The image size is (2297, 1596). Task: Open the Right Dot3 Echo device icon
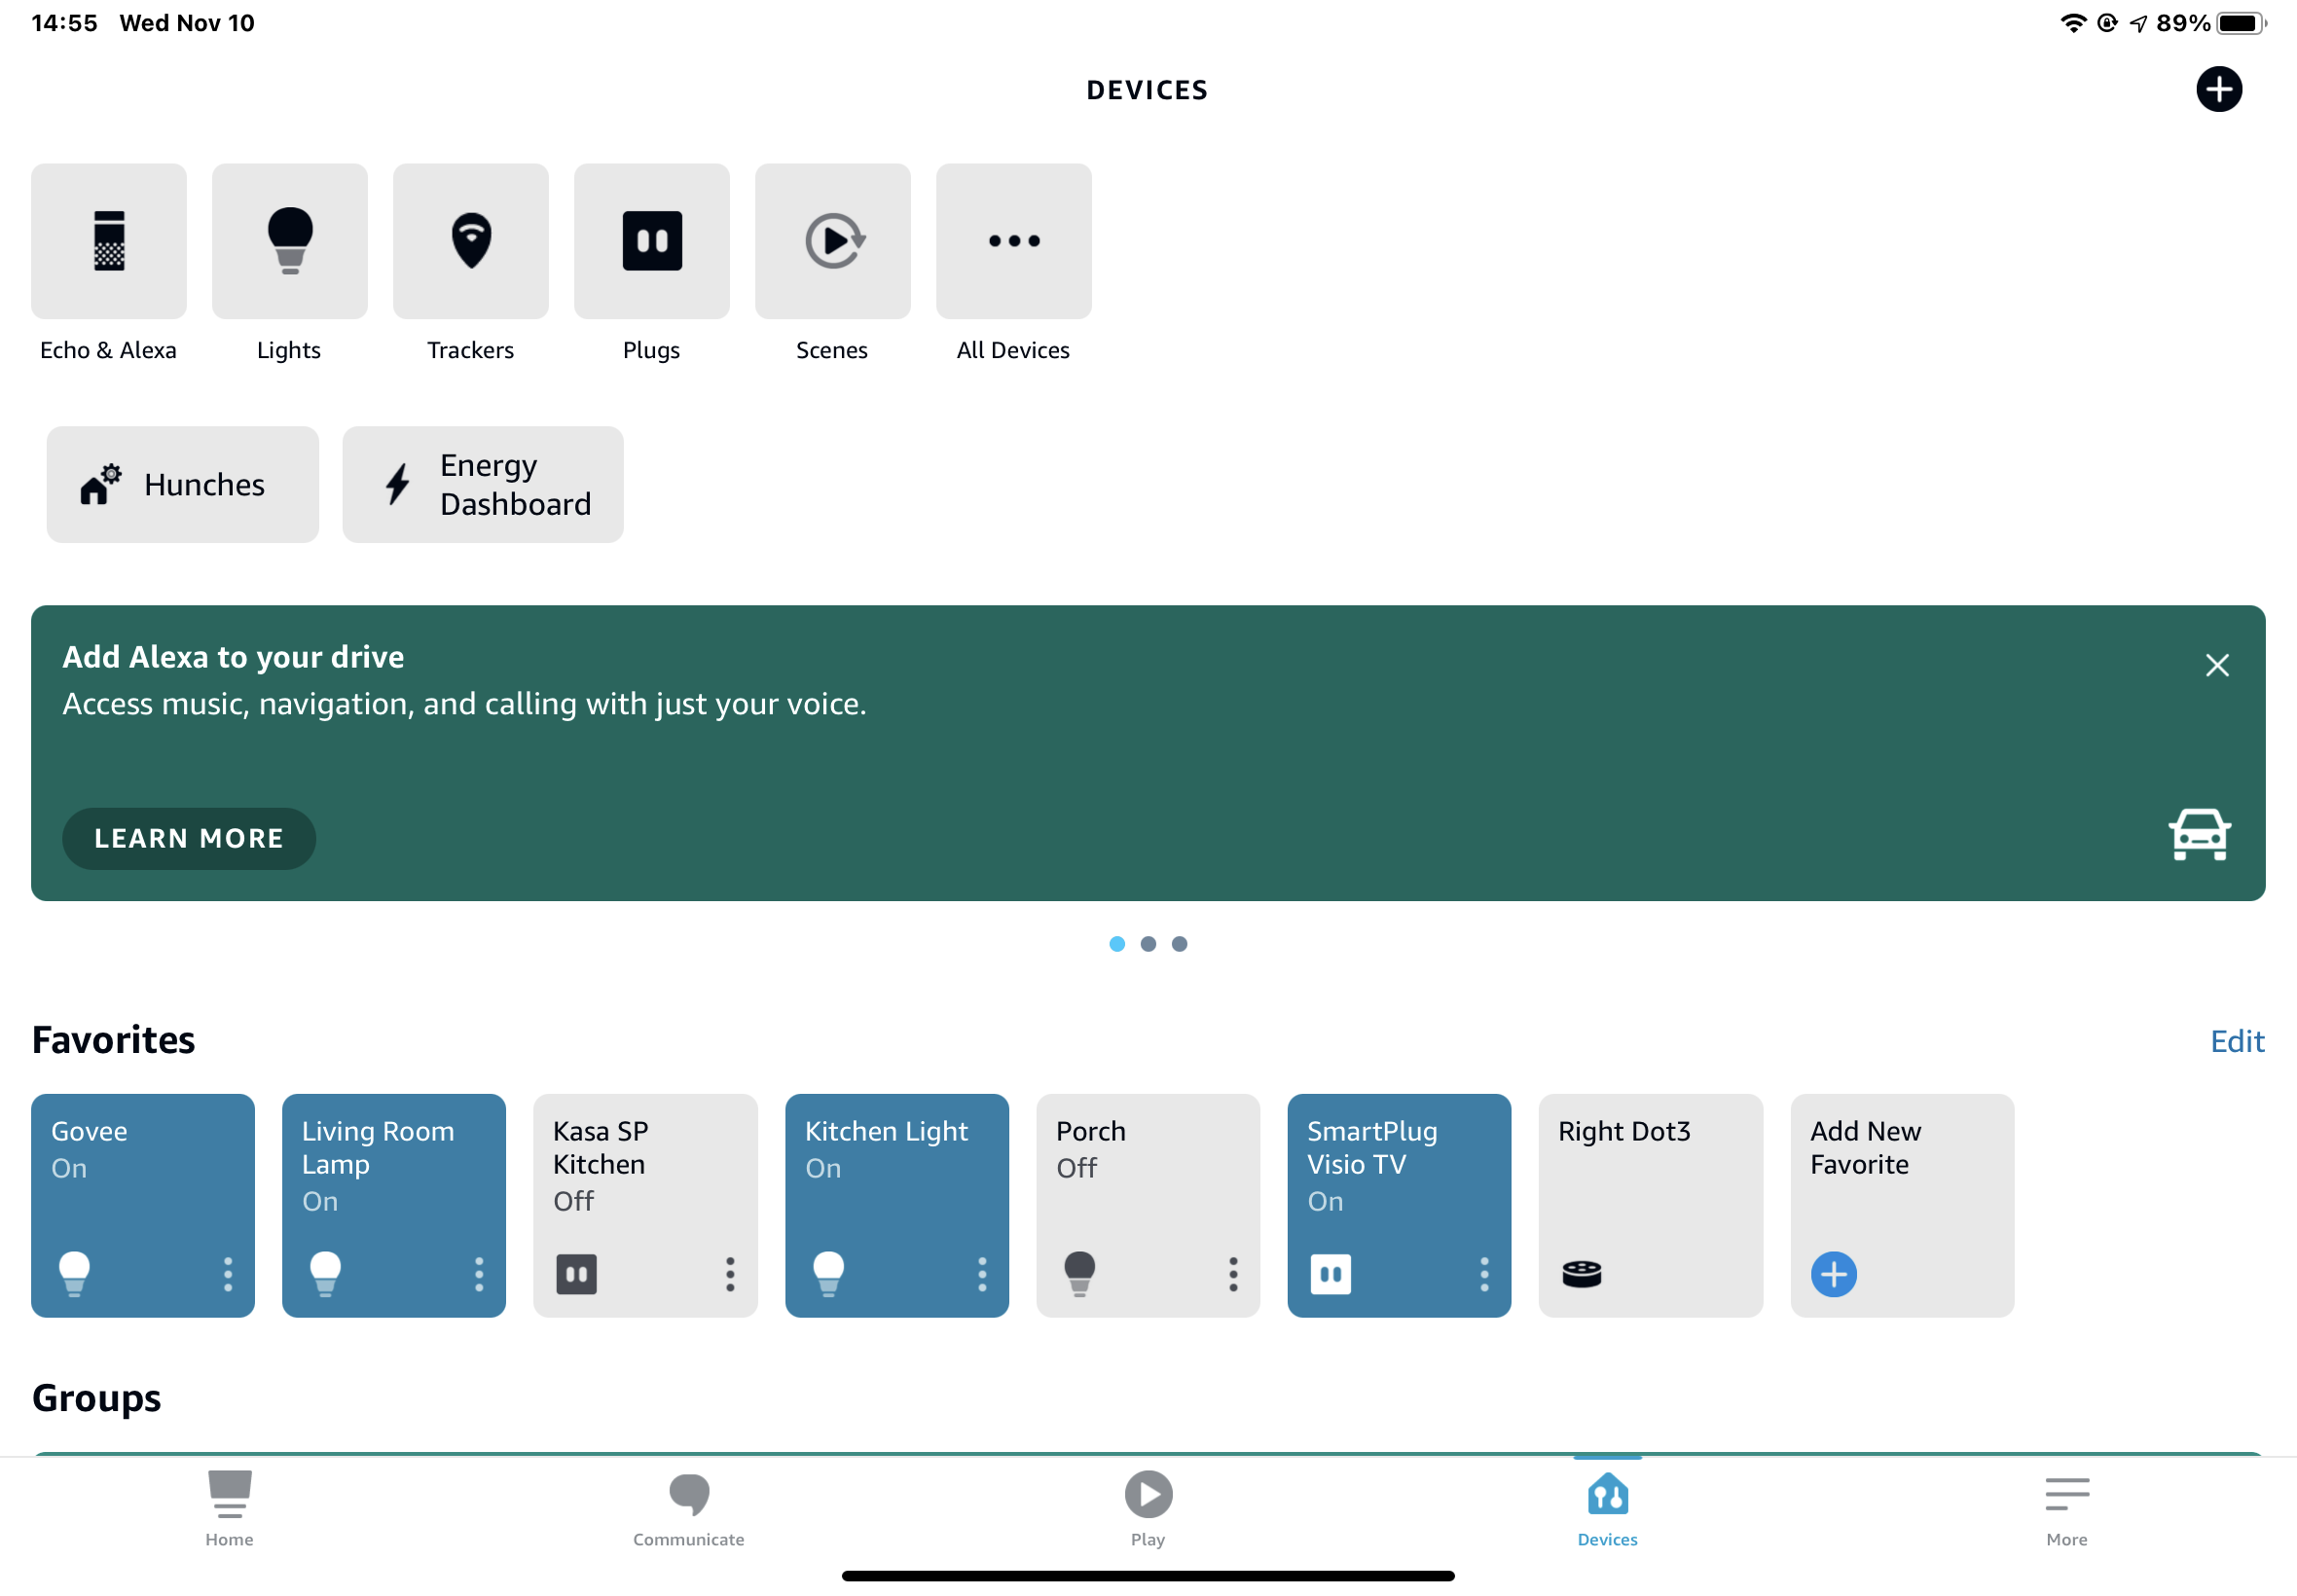coord(1582,1274)
